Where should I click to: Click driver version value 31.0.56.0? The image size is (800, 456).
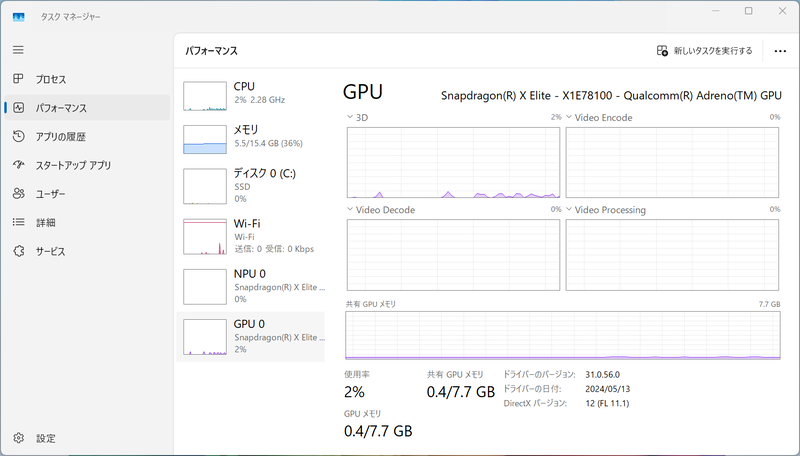click(x=603, y=374)
